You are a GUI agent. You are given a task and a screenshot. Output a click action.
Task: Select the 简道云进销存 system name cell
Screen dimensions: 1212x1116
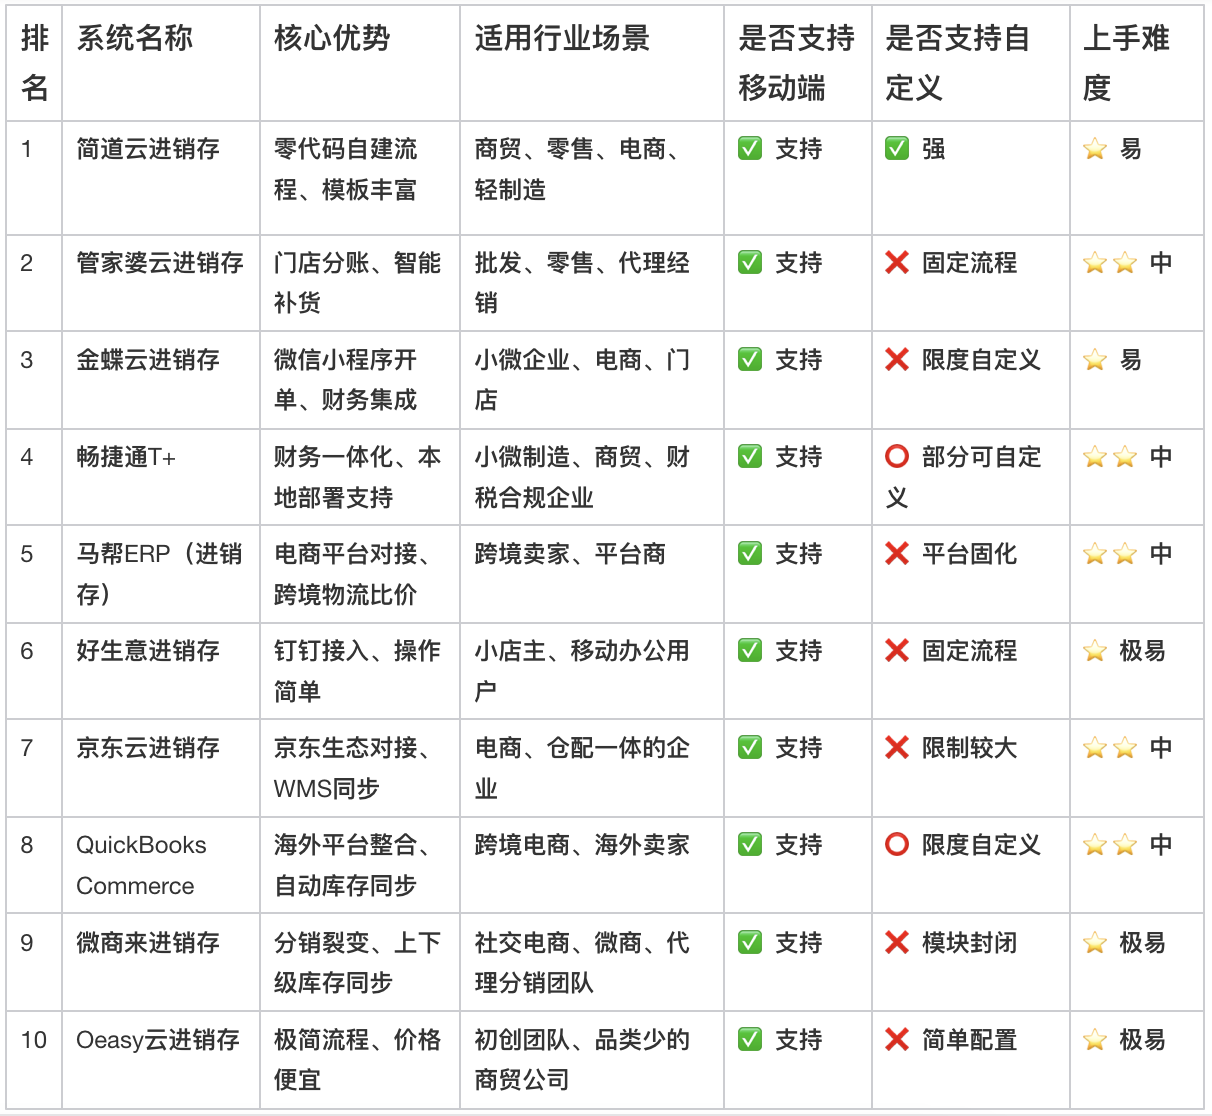161,178
